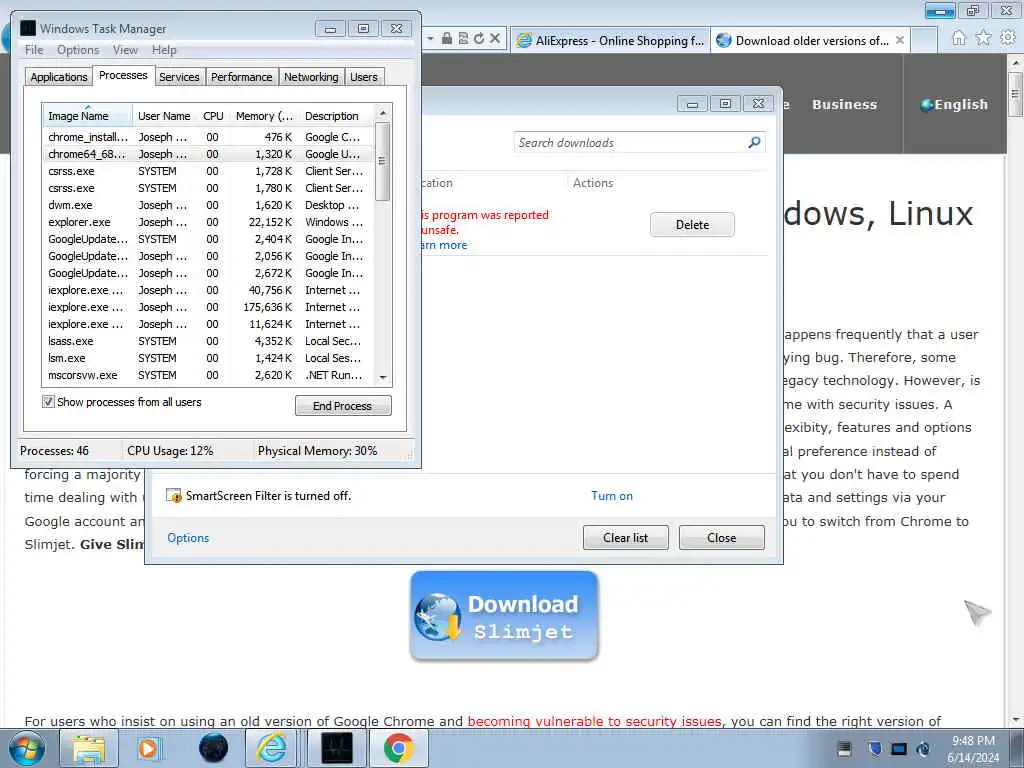Sort processes by Image Name column

coord(88,116)
